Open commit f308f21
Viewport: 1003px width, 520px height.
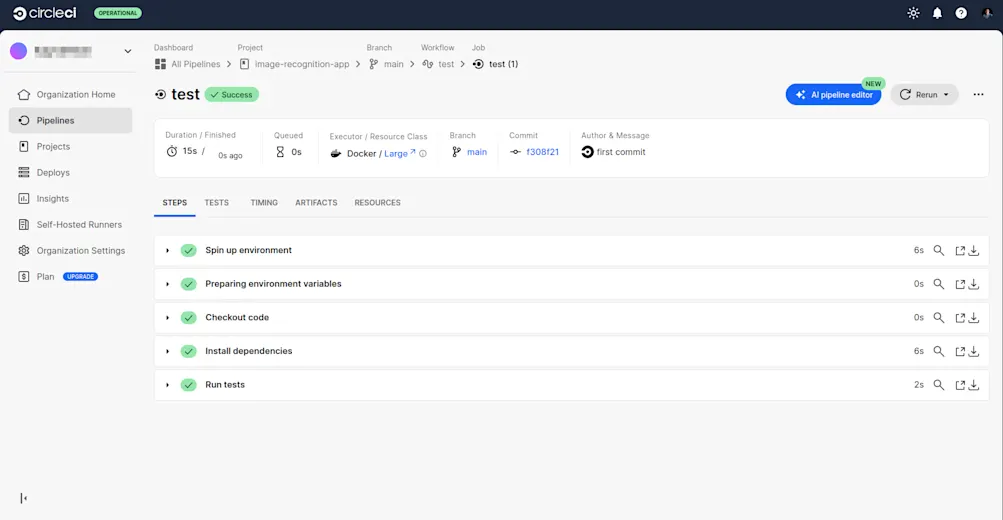coord(542,152)
